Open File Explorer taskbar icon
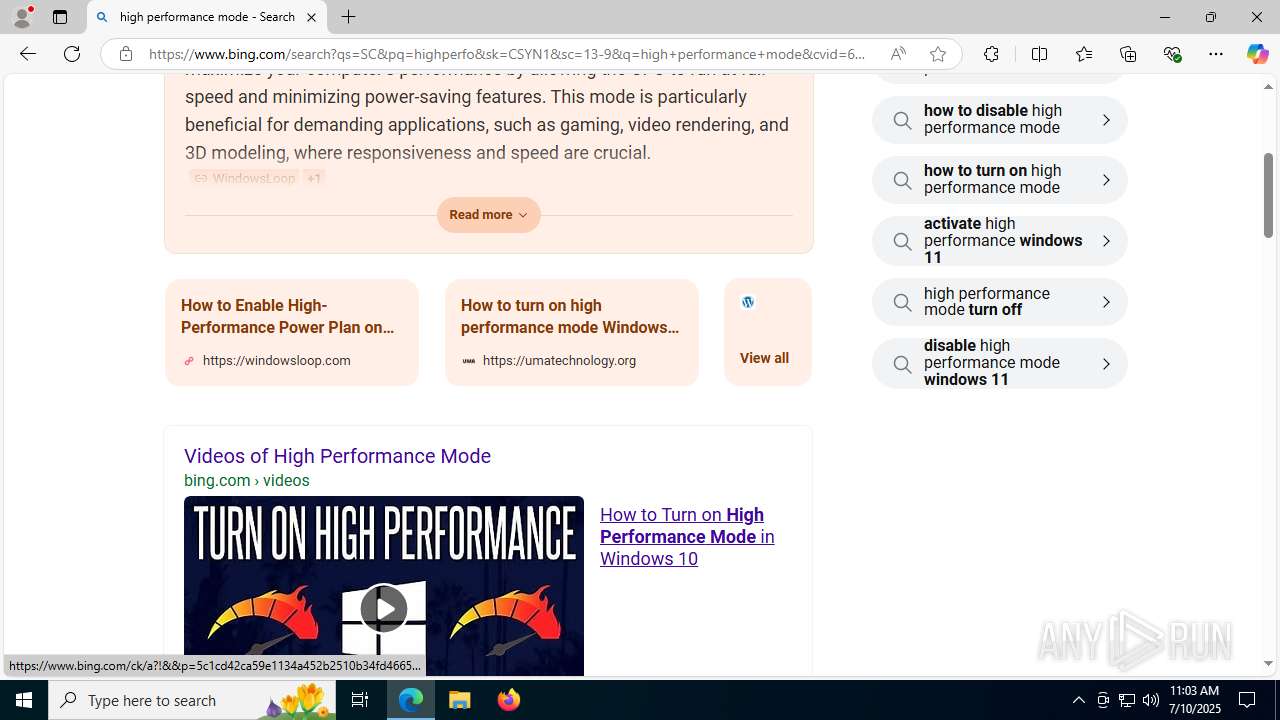 pyautogui.click(x=460, y=700)
